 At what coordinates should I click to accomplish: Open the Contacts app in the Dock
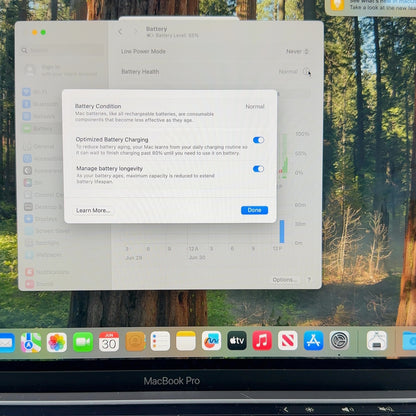(x=135, y=341)
